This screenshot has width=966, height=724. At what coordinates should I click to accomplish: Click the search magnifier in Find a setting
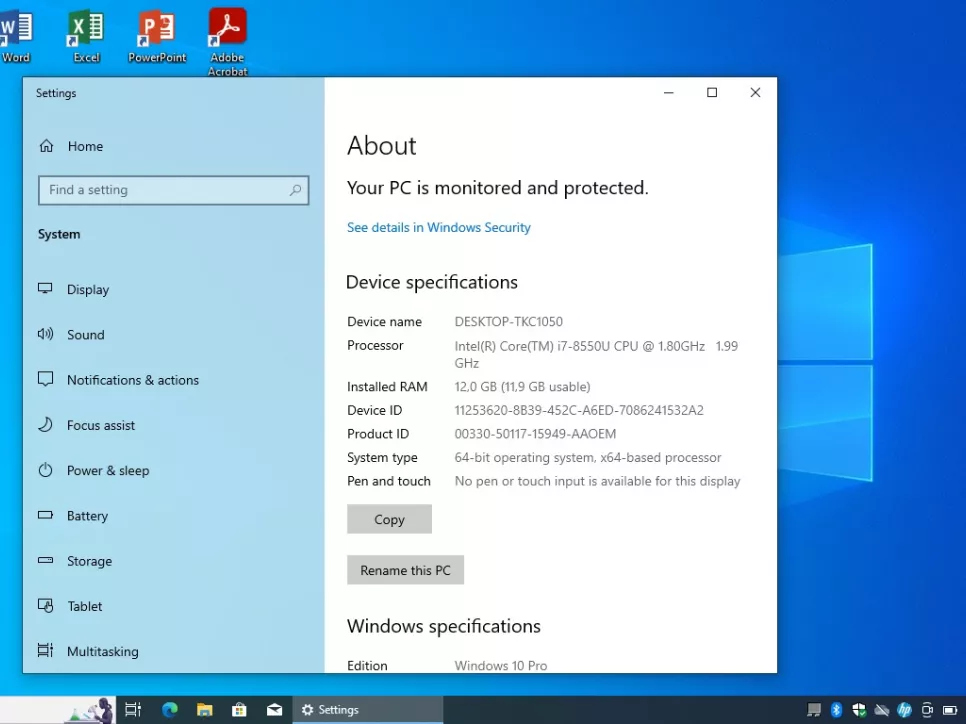(295, 190)
